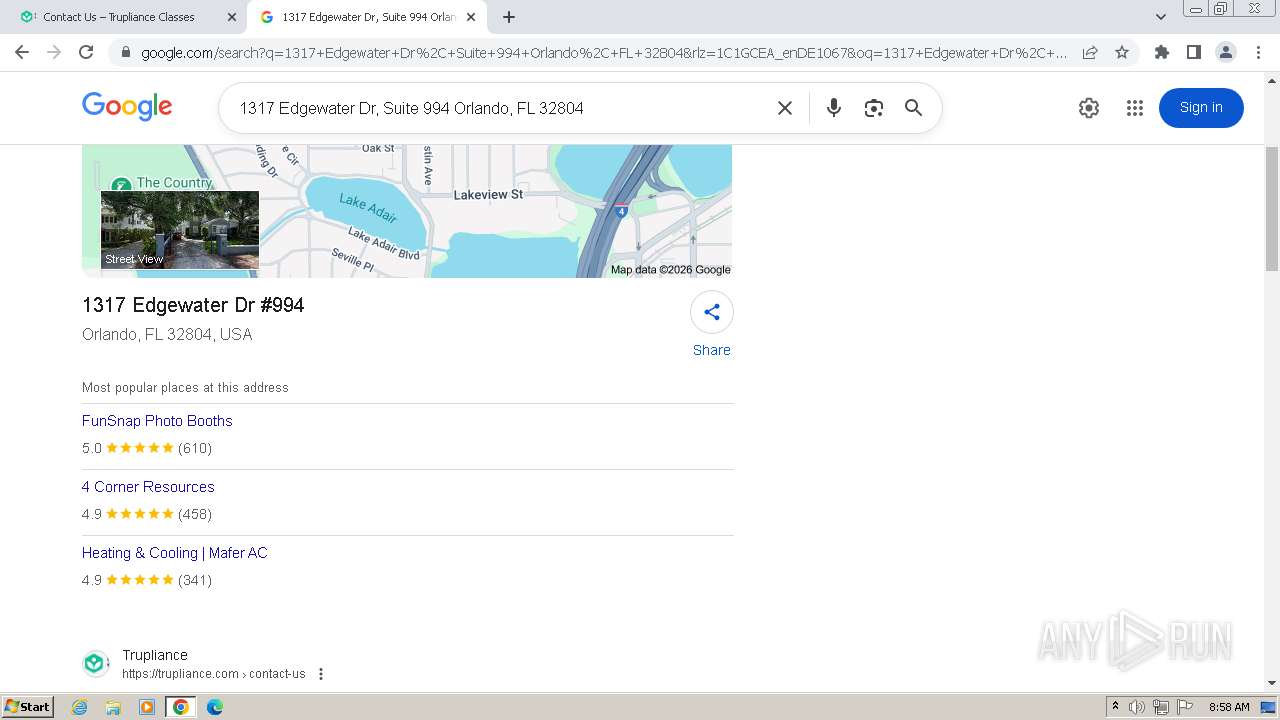
Task: Click the browser forward arrow
Action: [54, 52]
